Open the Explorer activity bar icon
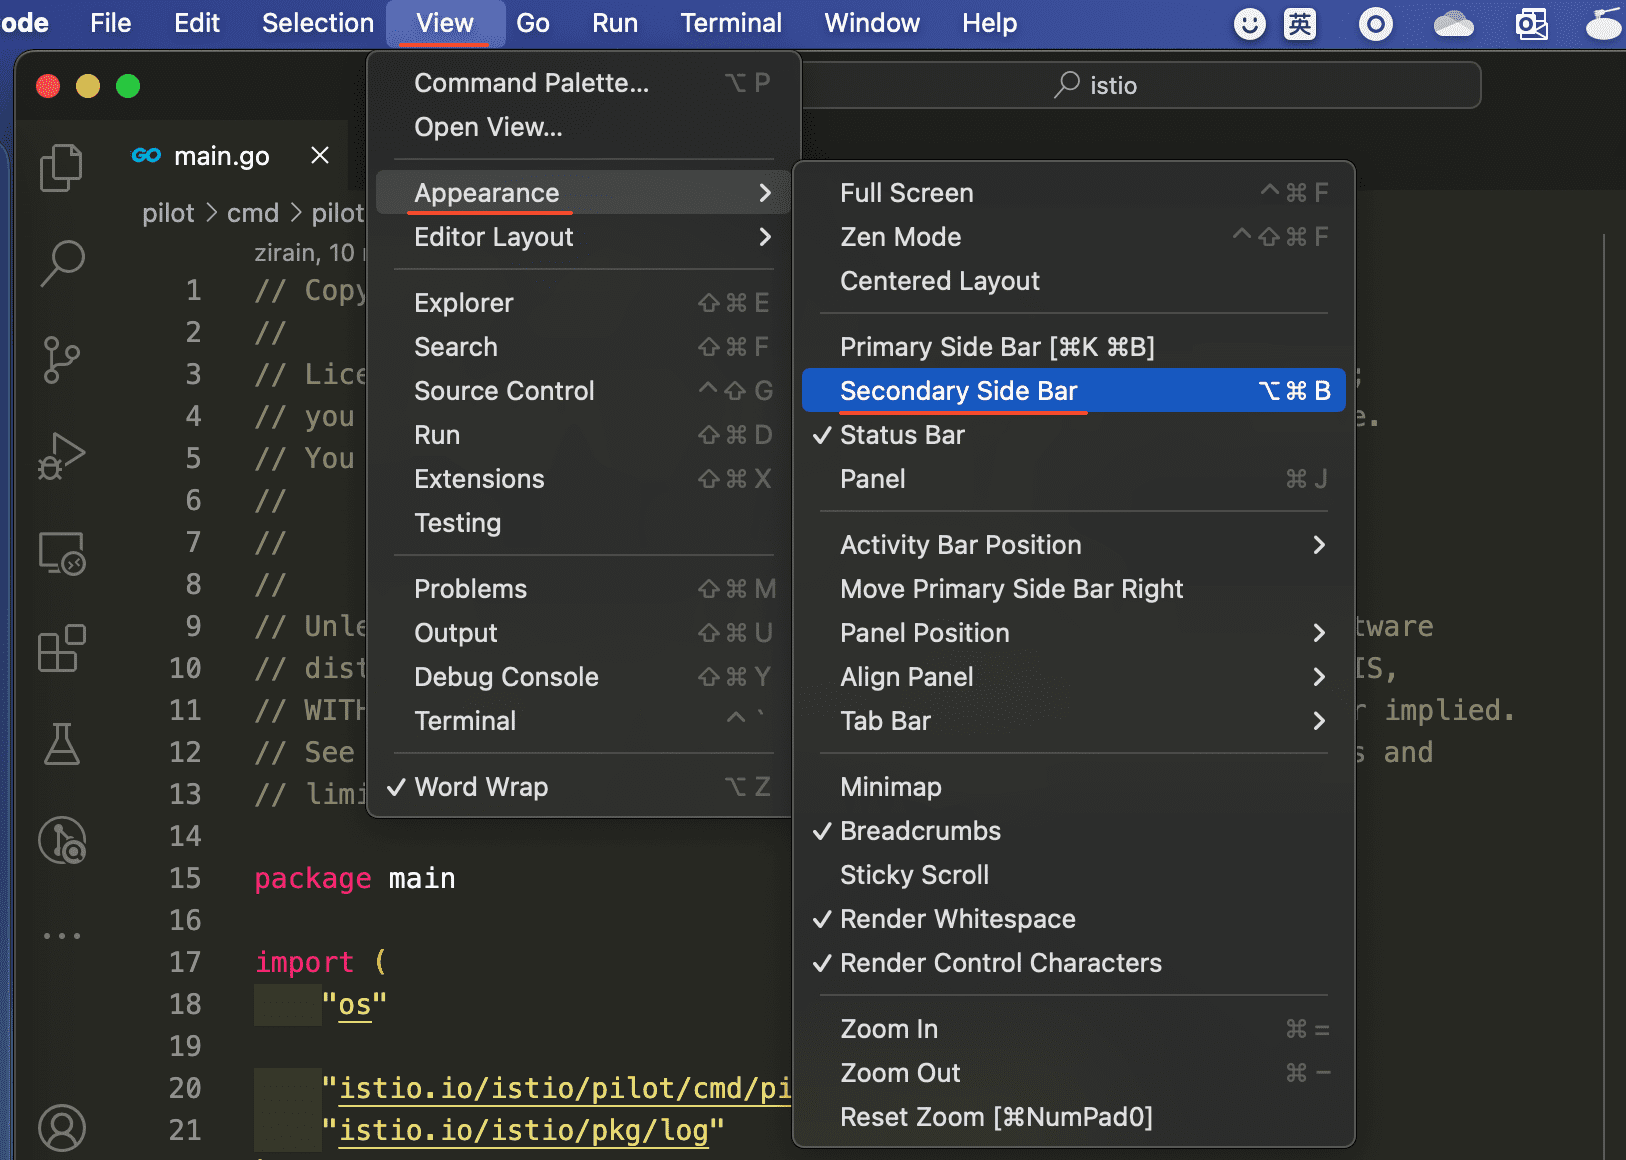Image resolution: width=1626 pixels, height=1160 pixels. click(61, 167)
